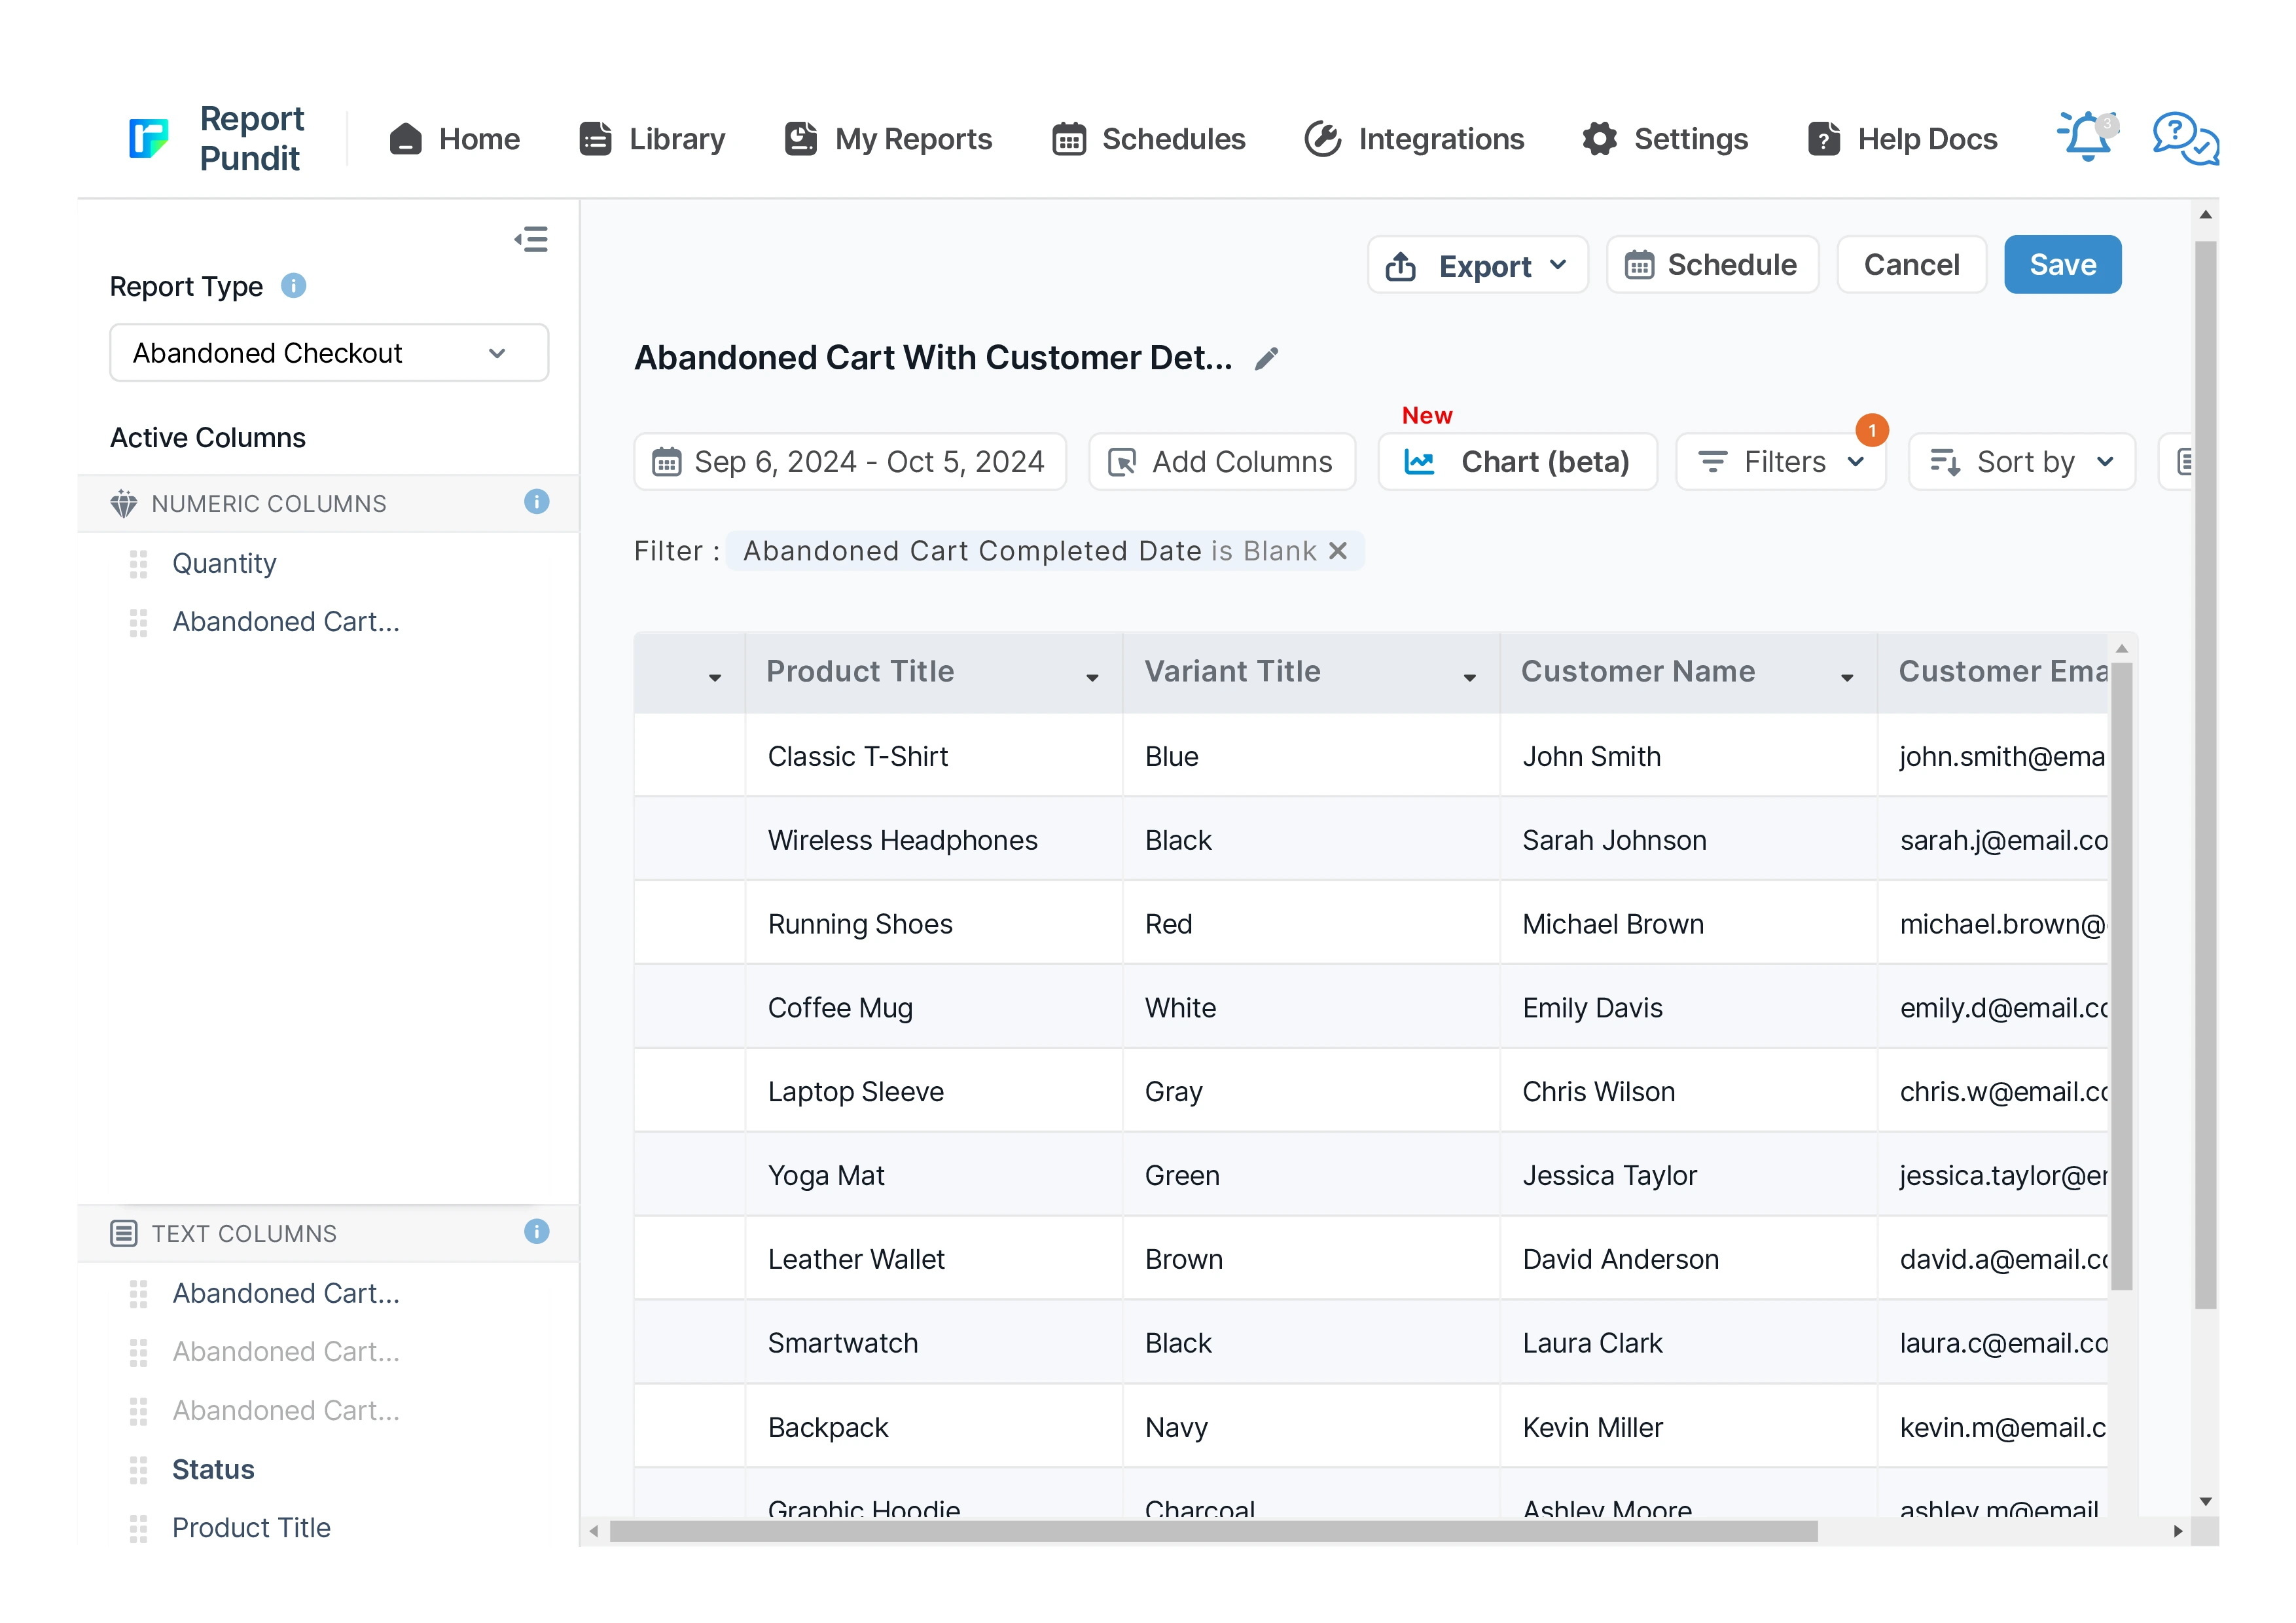The width and height of the screenshot is (2296, 1623).
Task: Expand the Export dropdown menu
Action: (x=1476, y=265)
